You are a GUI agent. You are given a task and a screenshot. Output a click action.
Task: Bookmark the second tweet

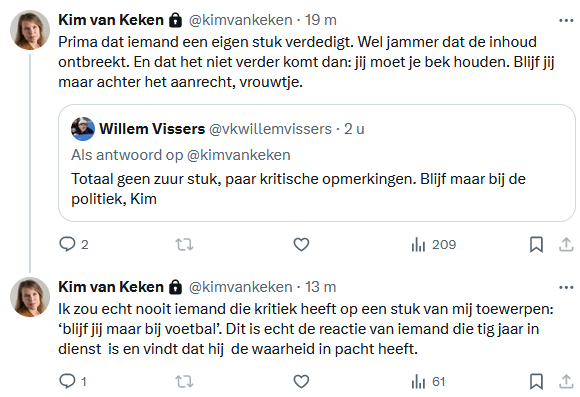tap(536, 381)
